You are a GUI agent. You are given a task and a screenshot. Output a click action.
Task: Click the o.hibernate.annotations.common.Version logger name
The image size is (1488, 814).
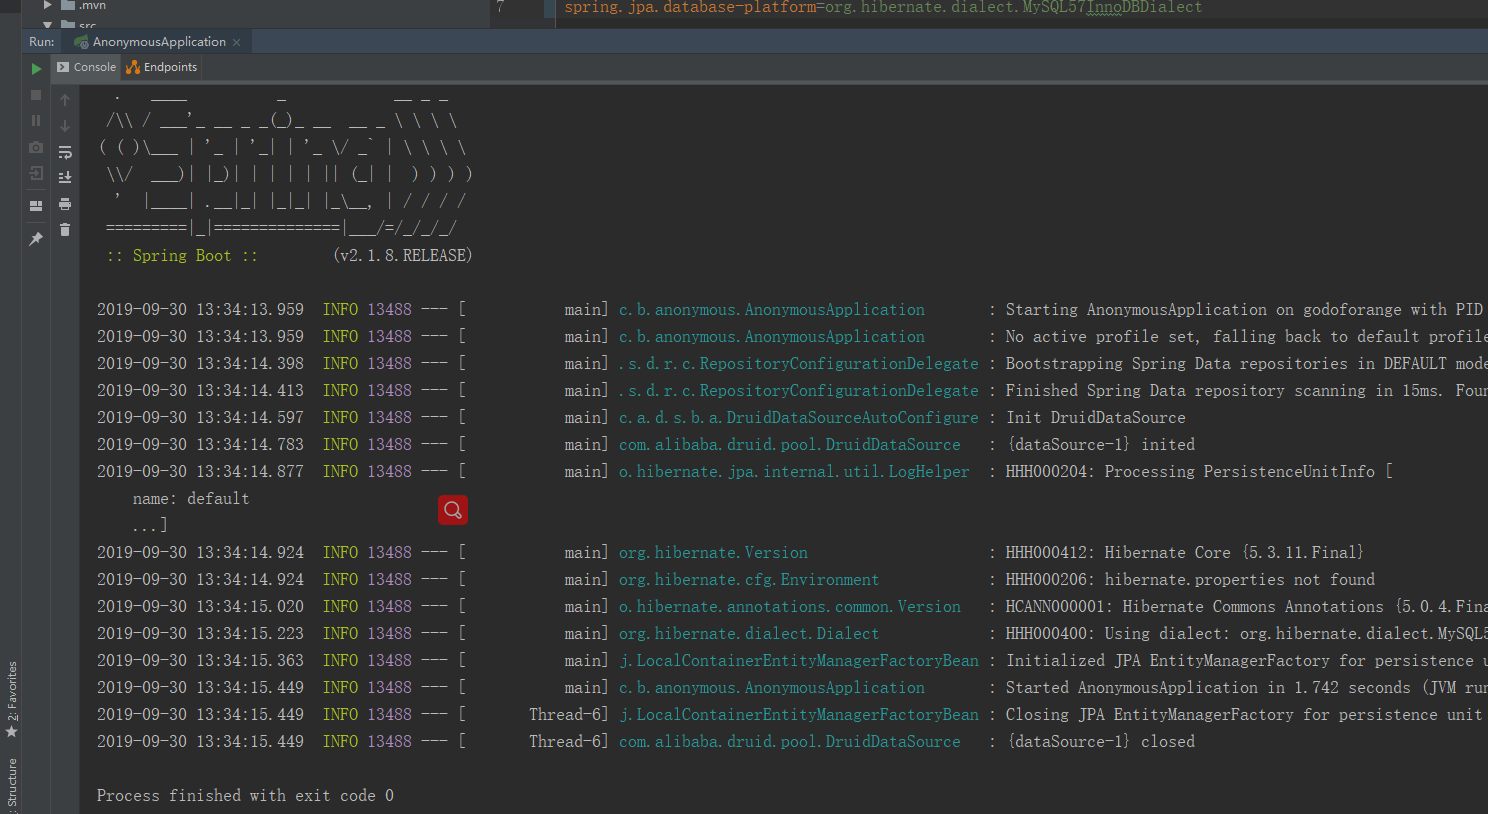[789, 607]
